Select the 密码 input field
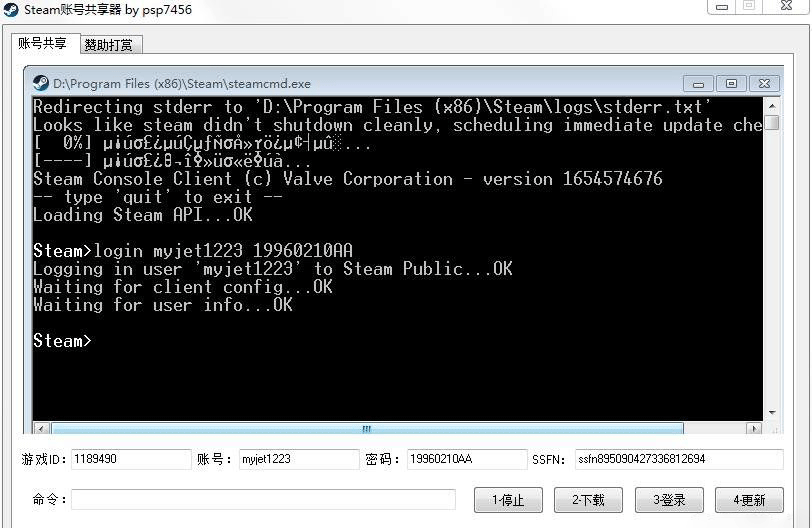 click(466, 459)
